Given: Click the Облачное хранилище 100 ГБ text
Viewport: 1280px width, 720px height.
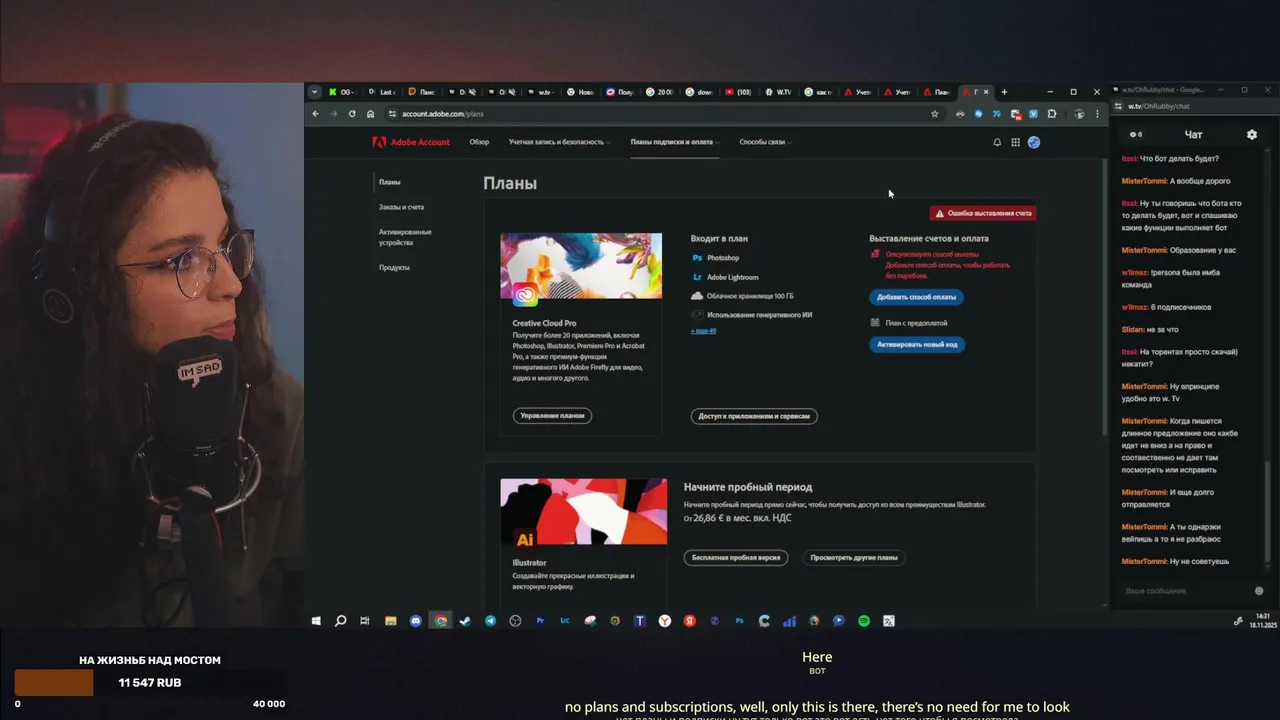Looking at the screenshot, I should [750, 296].
